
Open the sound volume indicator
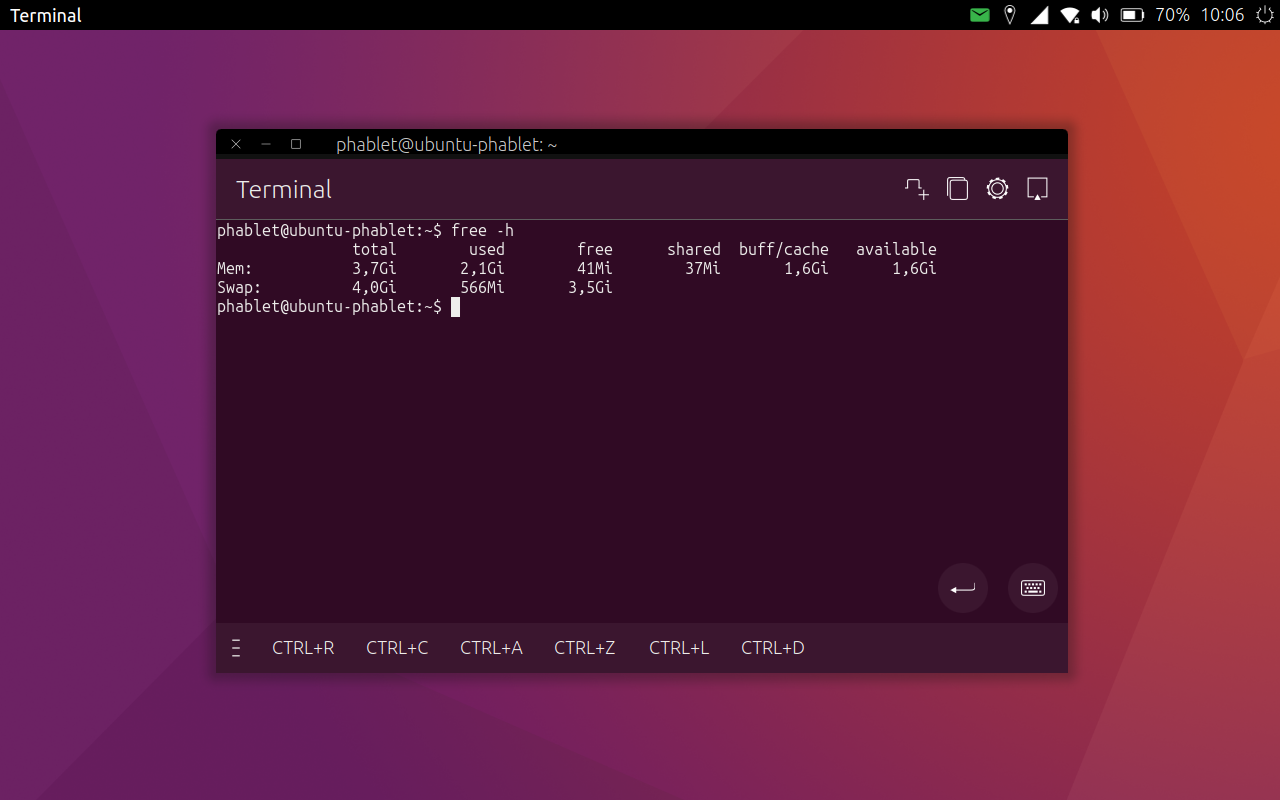[x=1100, y=15]
